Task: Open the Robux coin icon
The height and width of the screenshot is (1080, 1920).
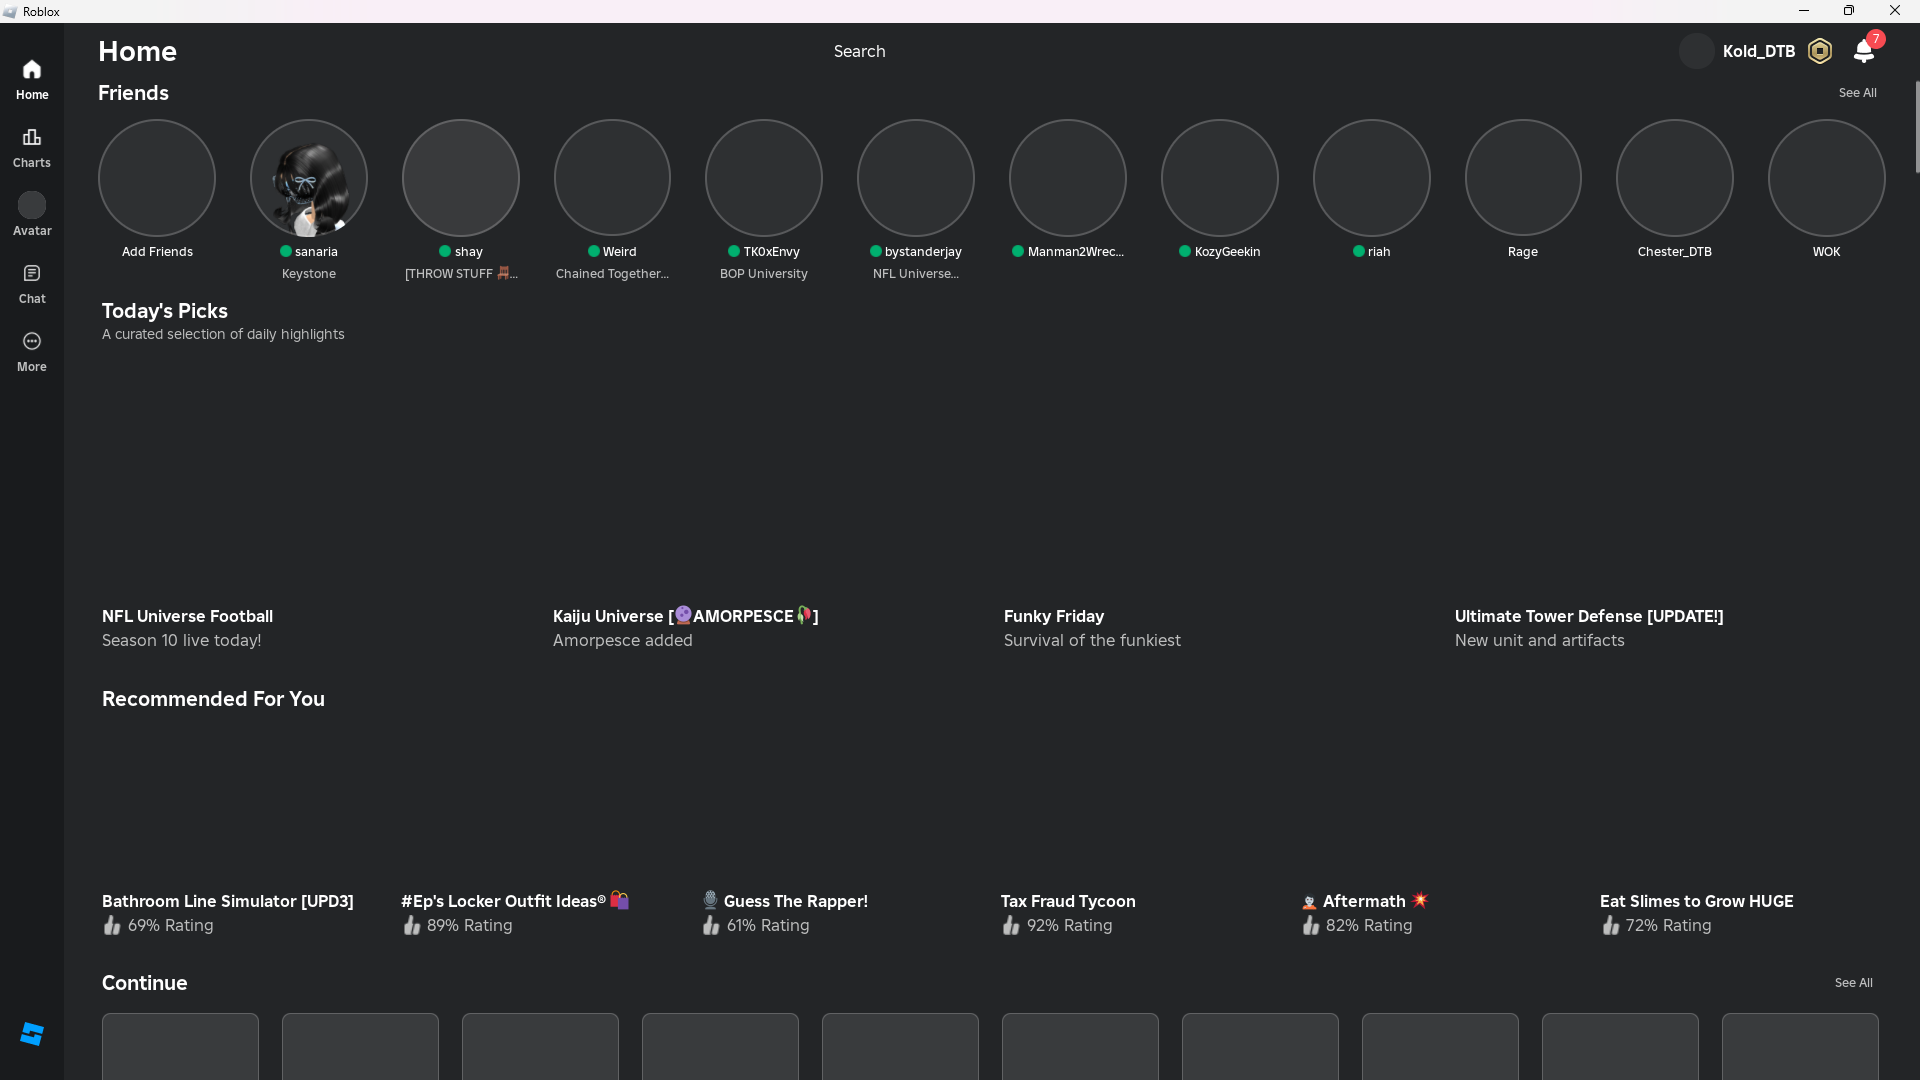Action: pos(1820,51)
